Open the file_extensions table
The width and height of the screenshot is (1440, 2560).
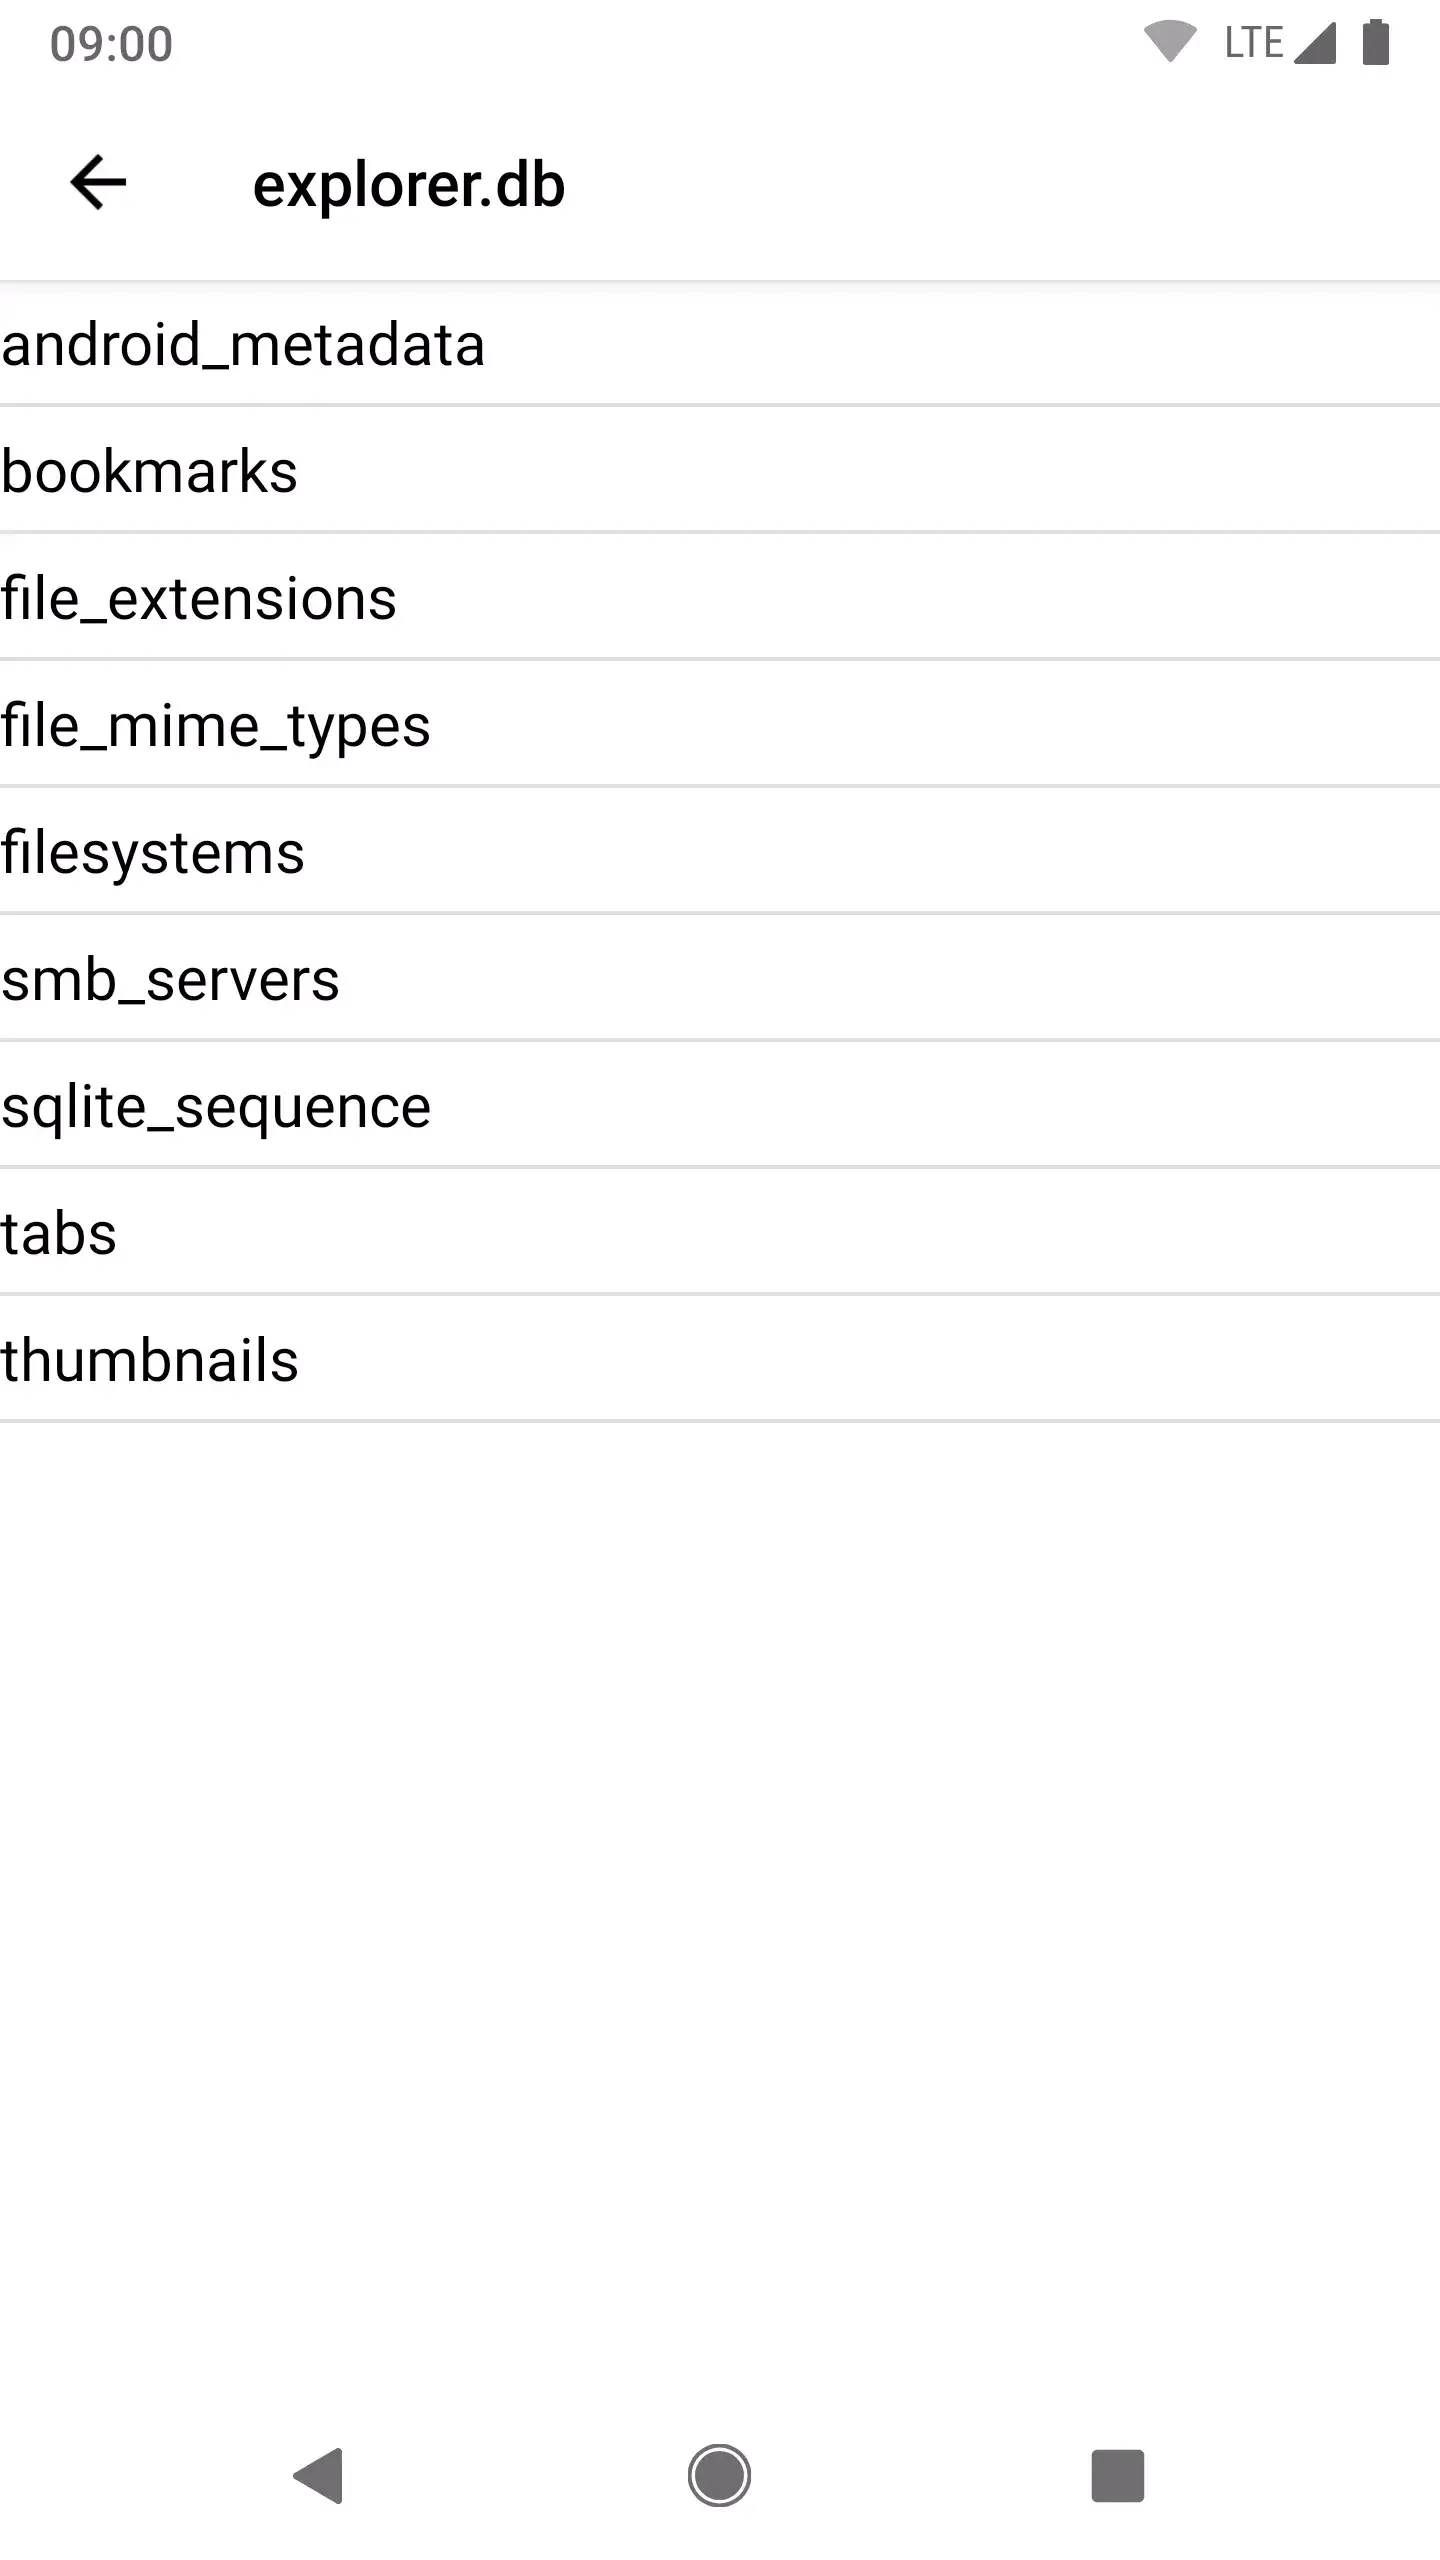[x=198, y=599]
